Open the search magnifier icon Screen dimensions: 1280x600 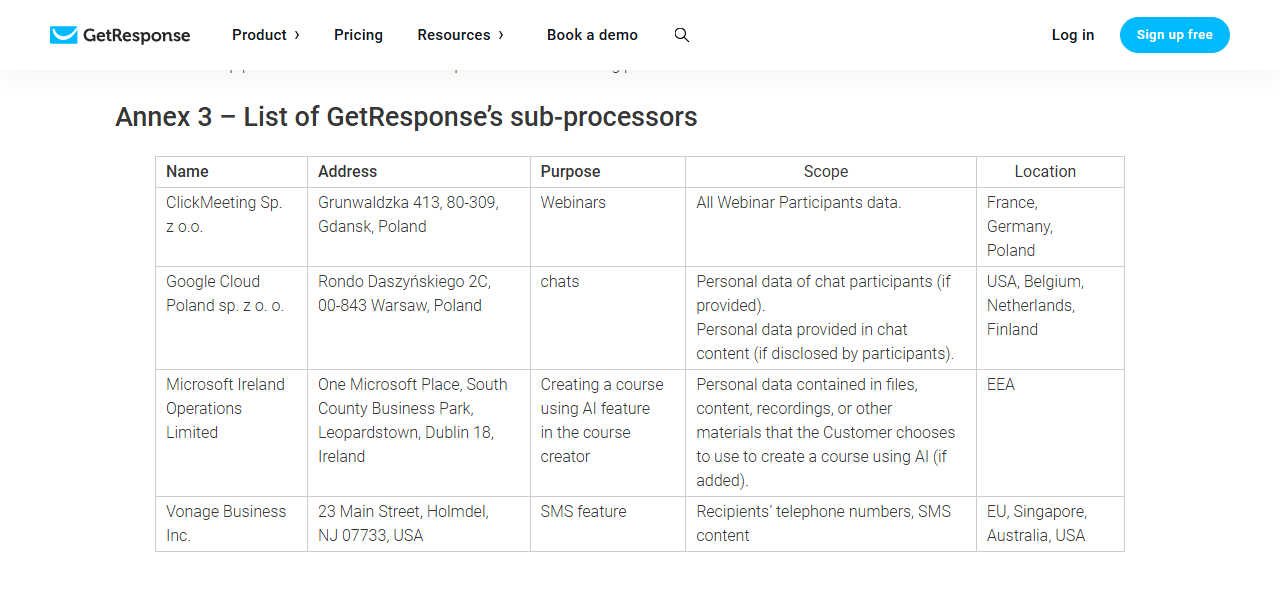(x=682, y=35)
